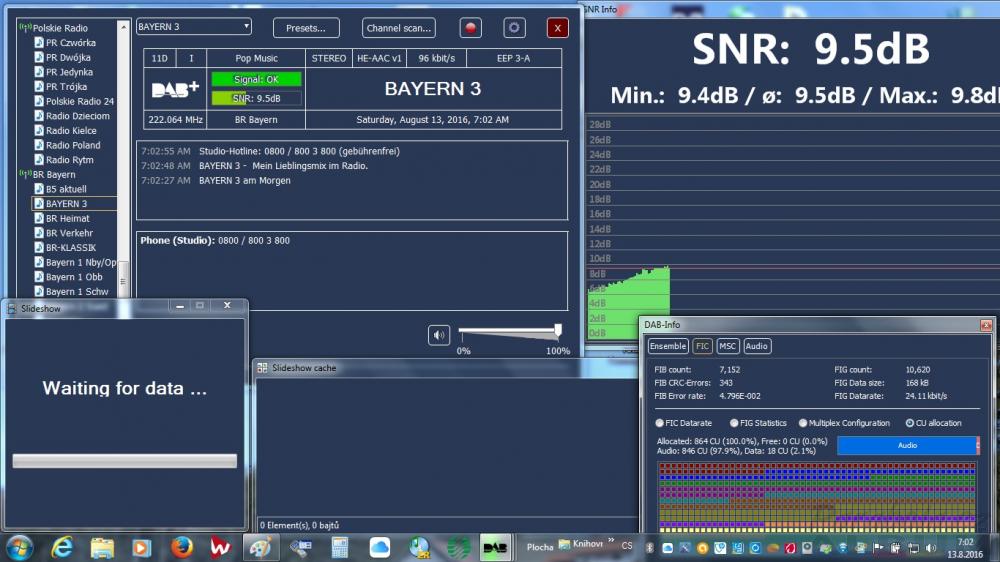Adjust the volume slider handle
The image size is (1000, 562).
point(558,330)
